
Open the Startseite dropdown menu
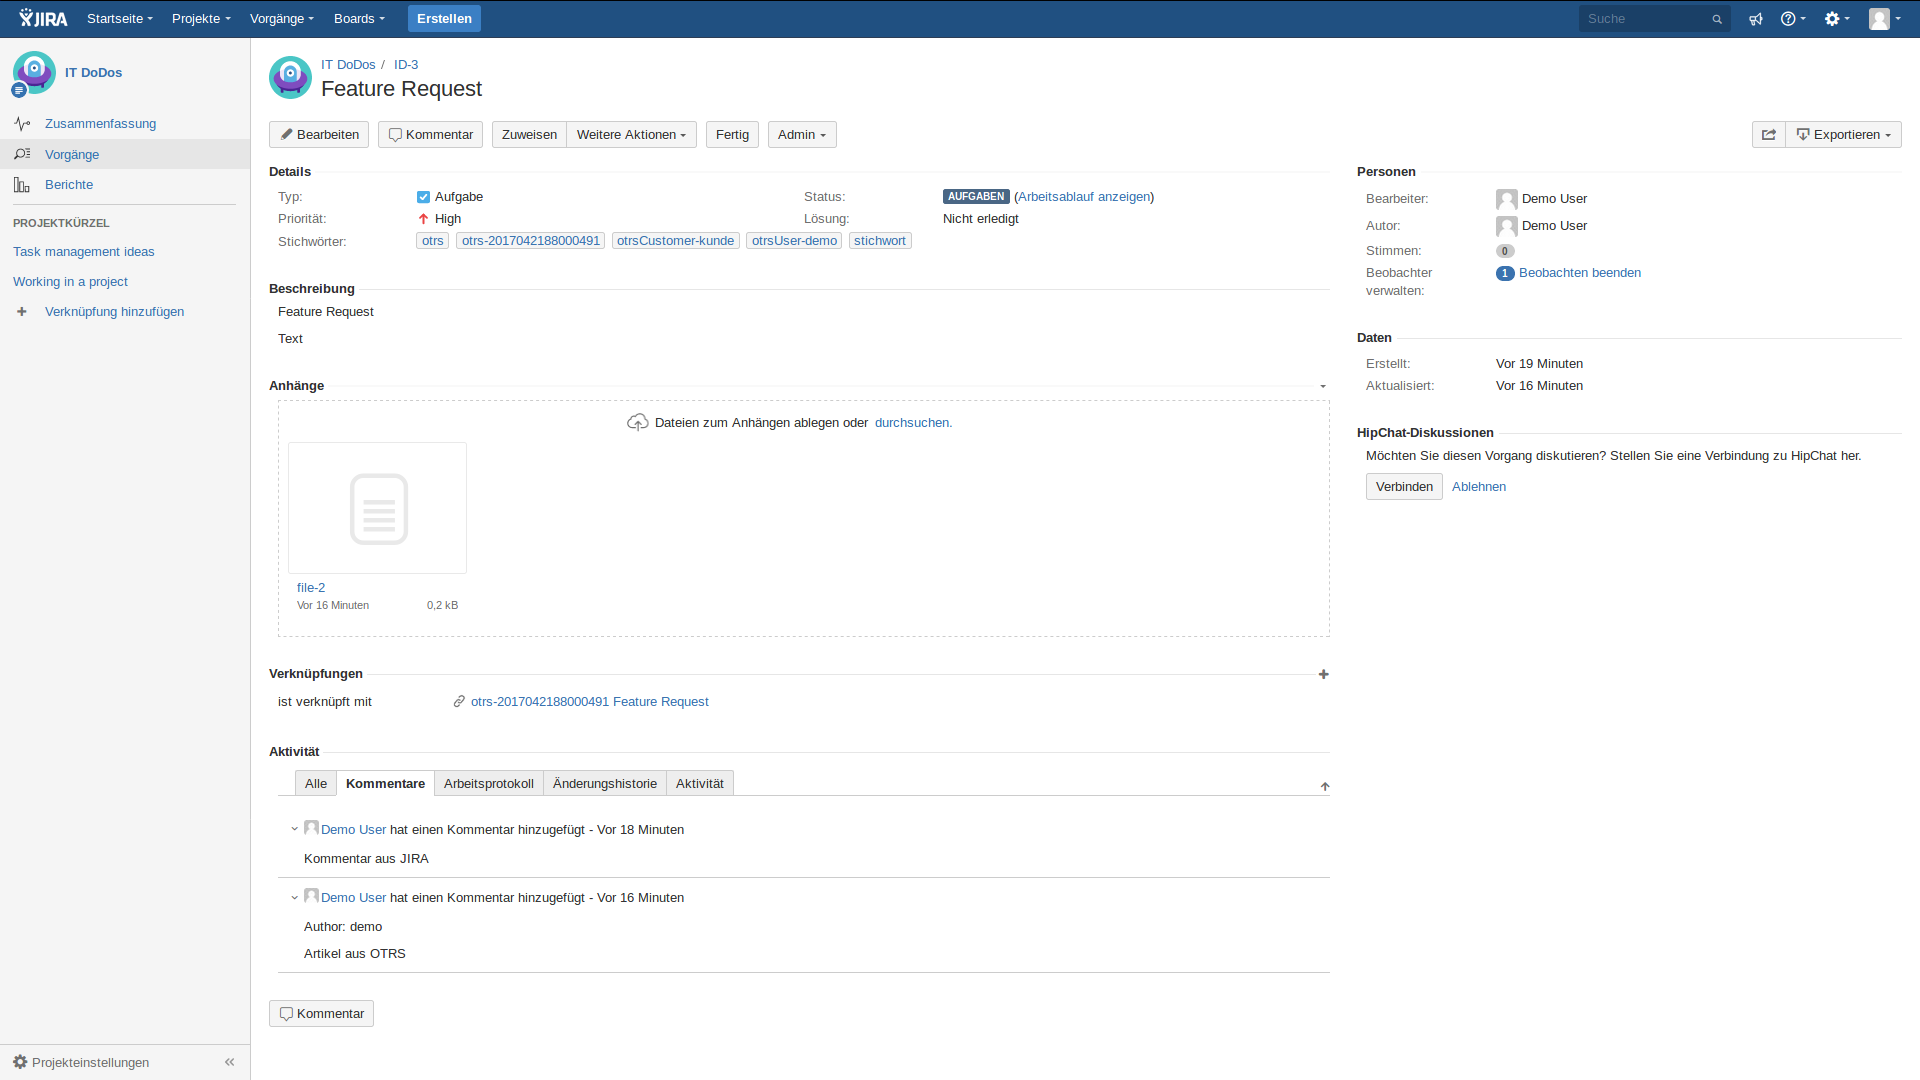pyautogui.click(x=120, y=19)
